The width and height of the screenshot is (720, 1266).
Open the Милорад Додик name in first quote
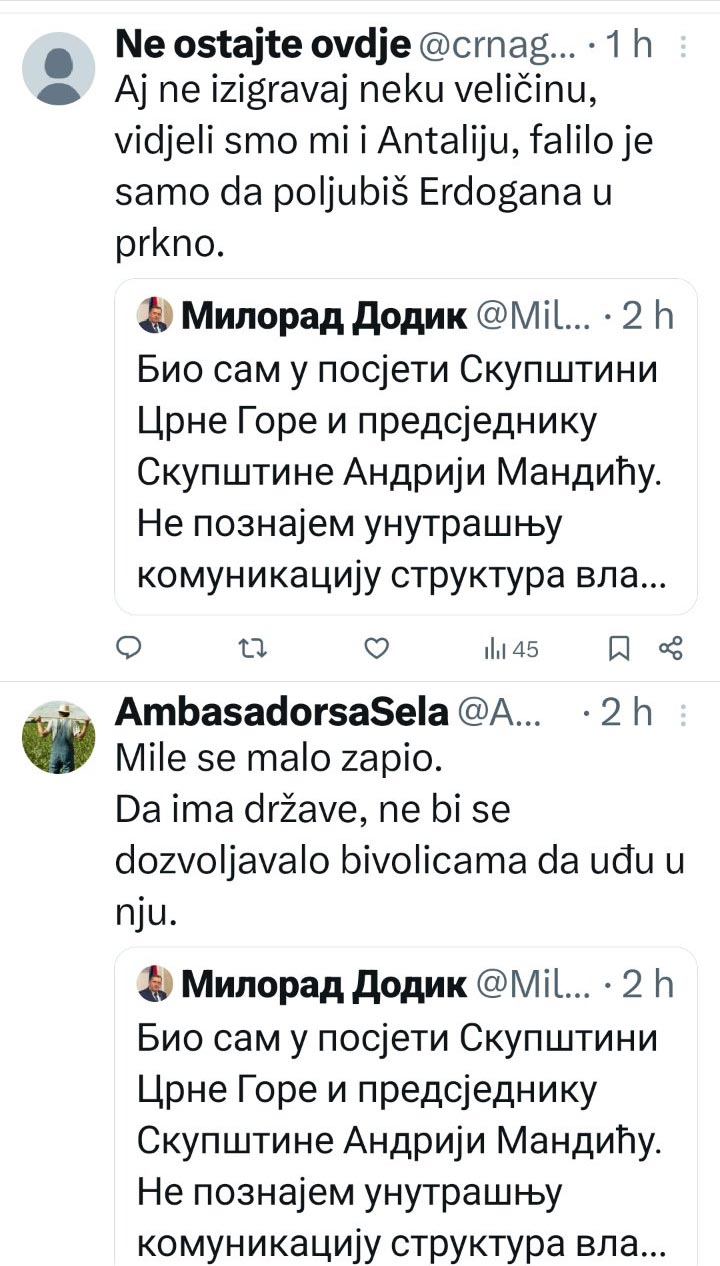pyautogui.click(x=324, y=317)
